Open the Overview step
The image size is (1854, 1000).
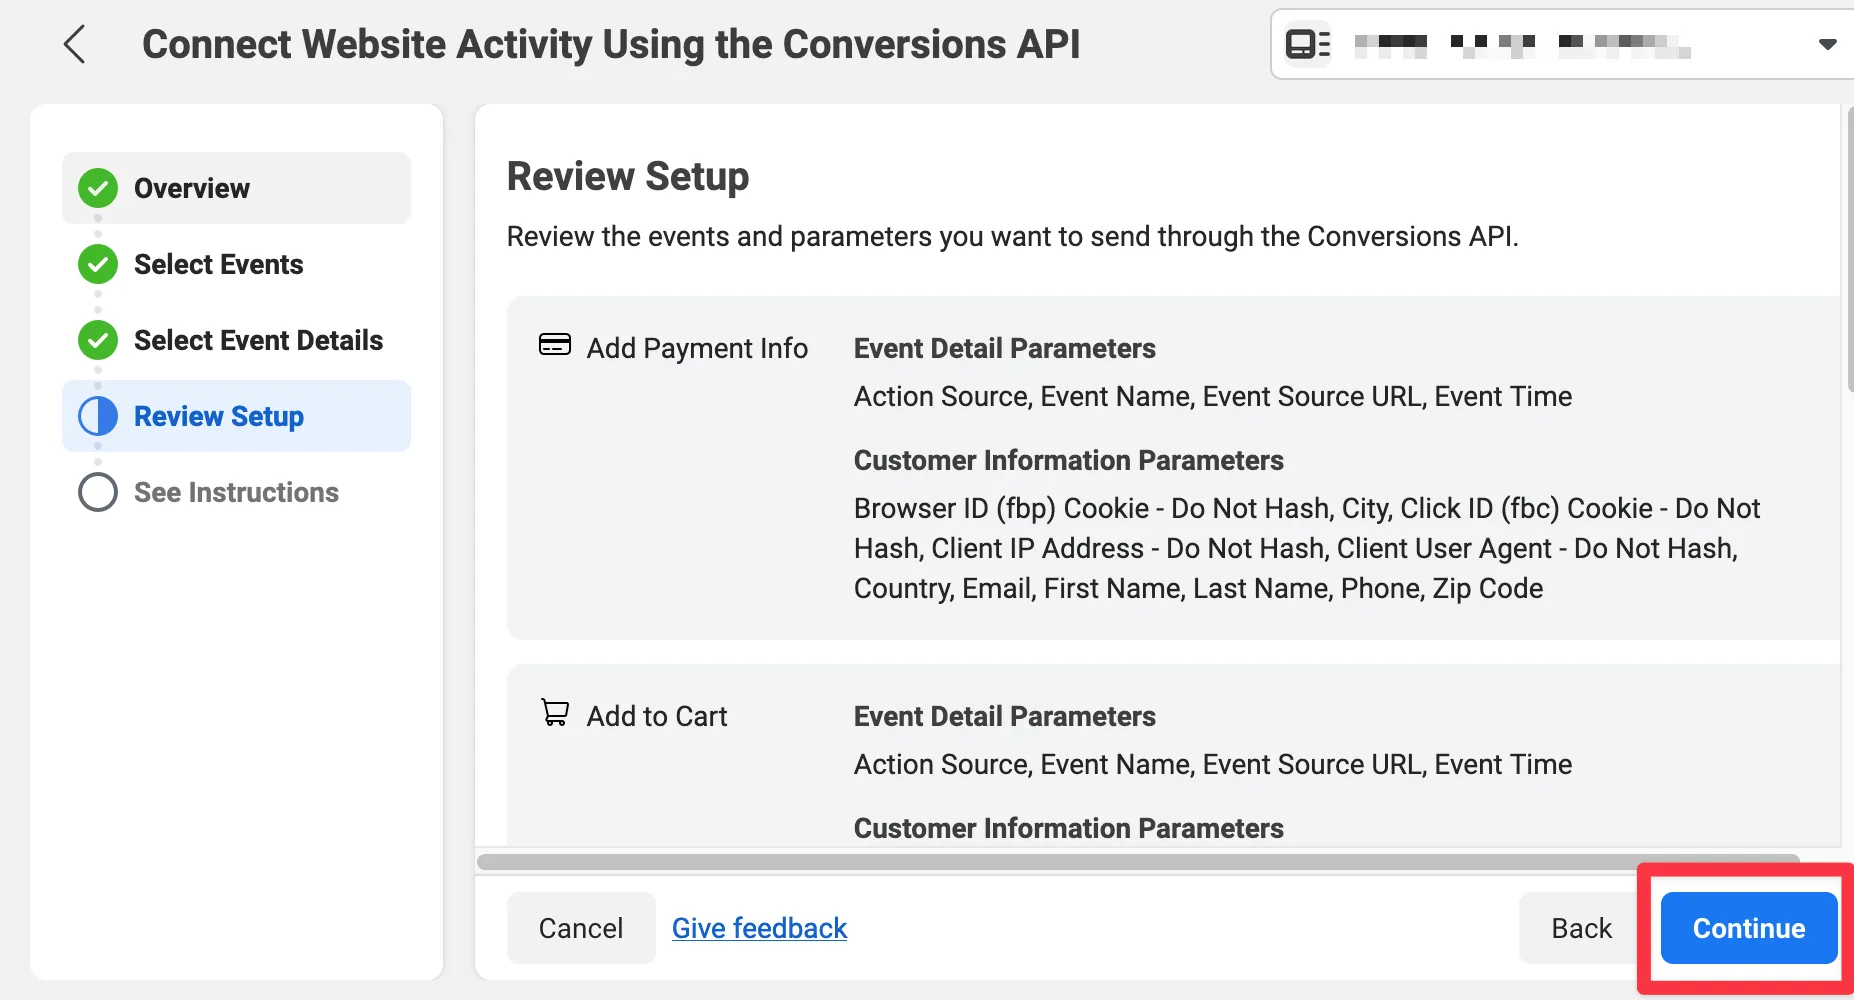click(237, 188)
